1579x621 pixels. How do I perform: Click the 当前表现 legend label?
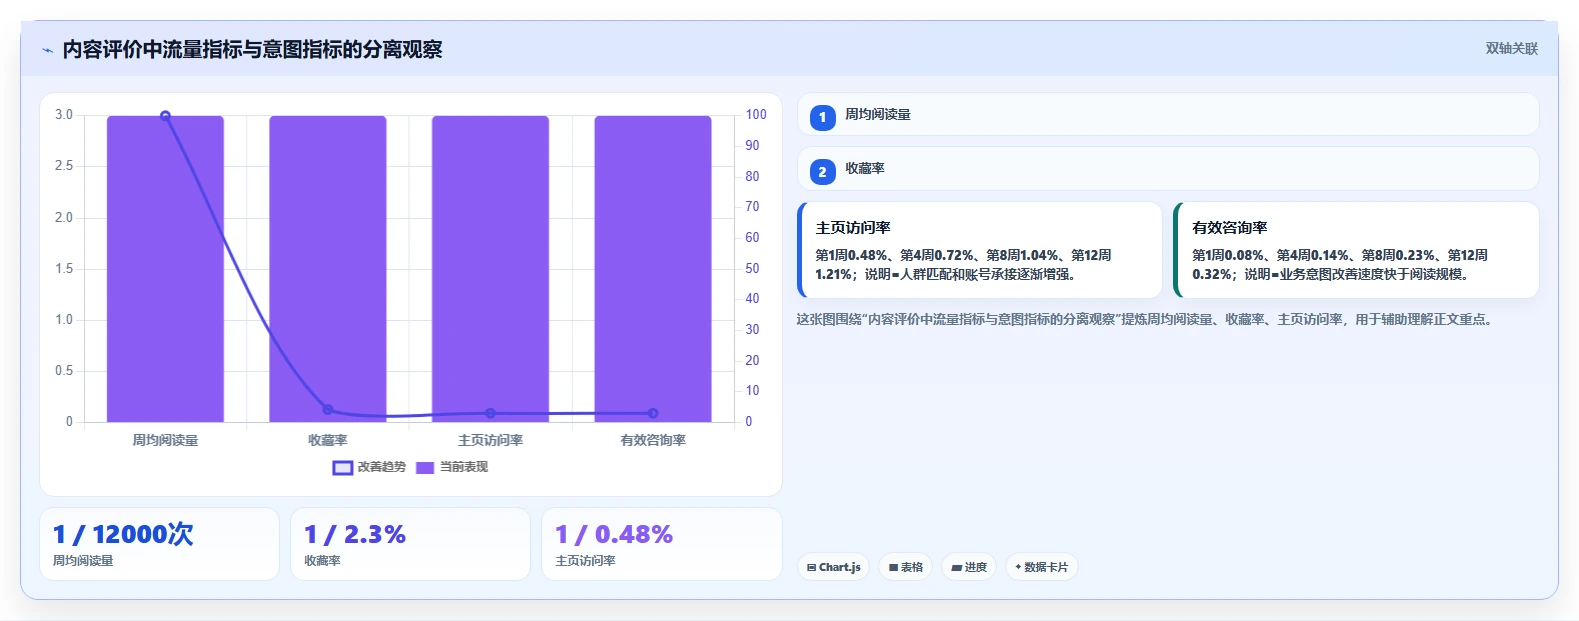(x=464, y=467)
